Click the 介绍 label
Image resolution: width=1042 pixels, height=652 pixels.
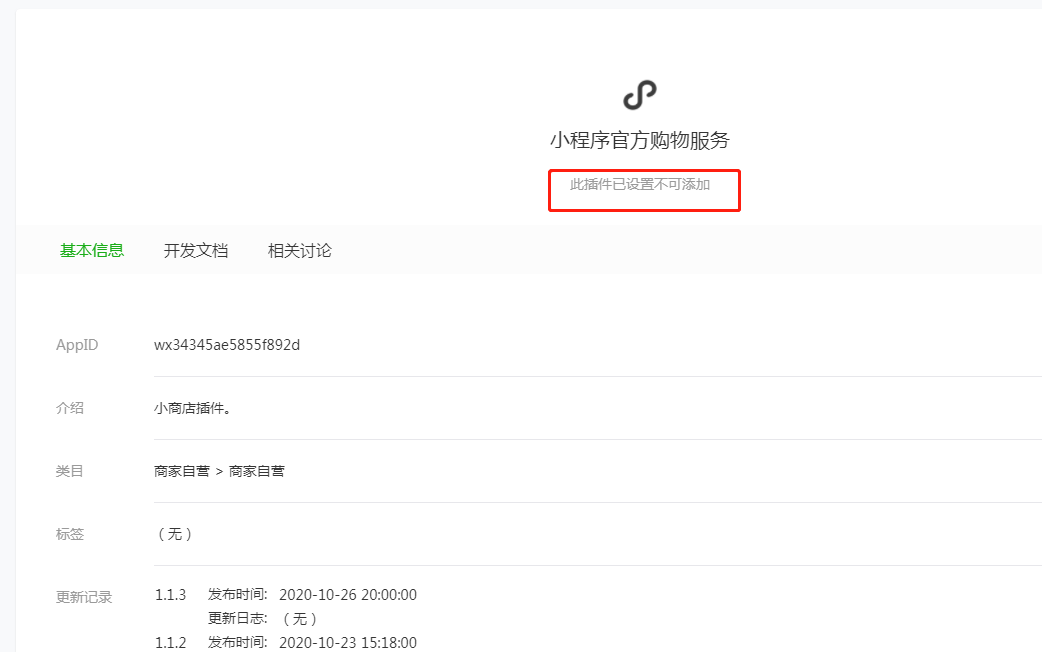pyautogui.click(x=70, y=408)
